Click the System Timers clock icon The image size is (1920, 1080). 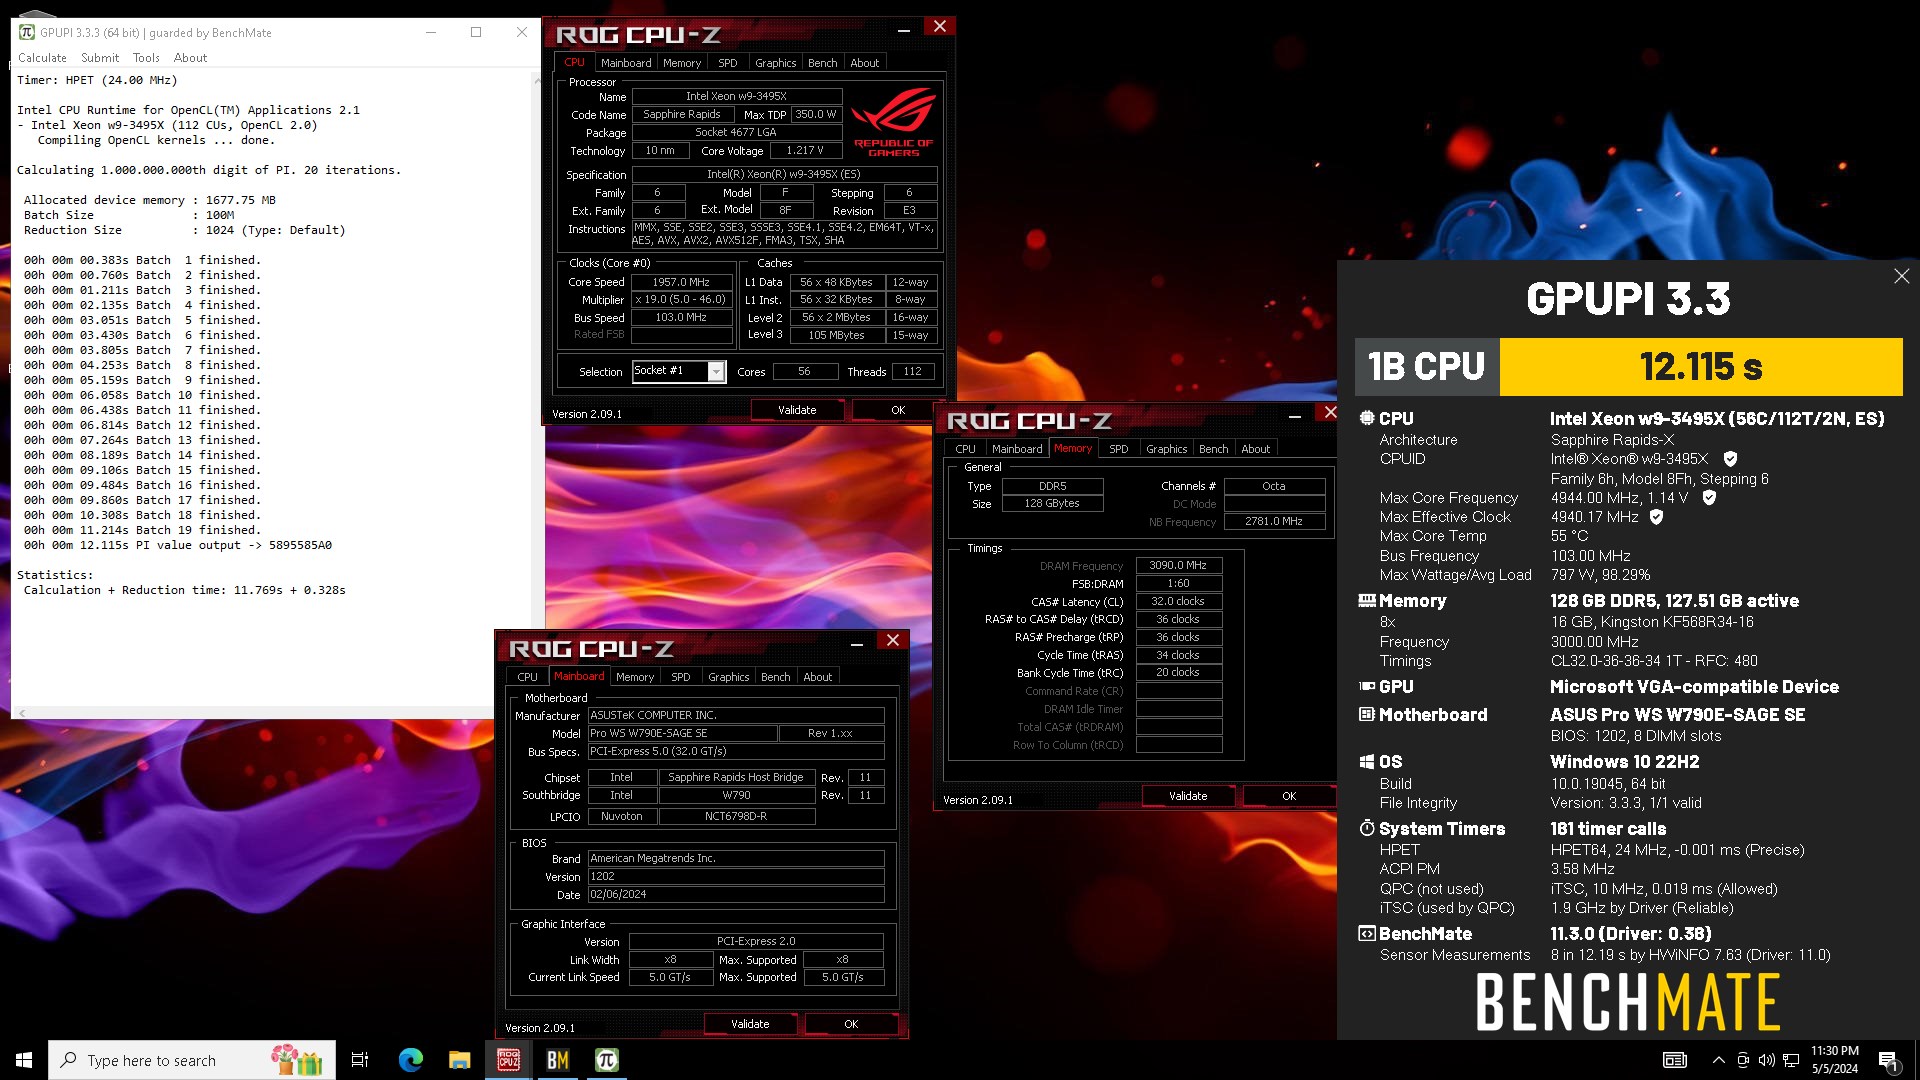[1367, 828]
